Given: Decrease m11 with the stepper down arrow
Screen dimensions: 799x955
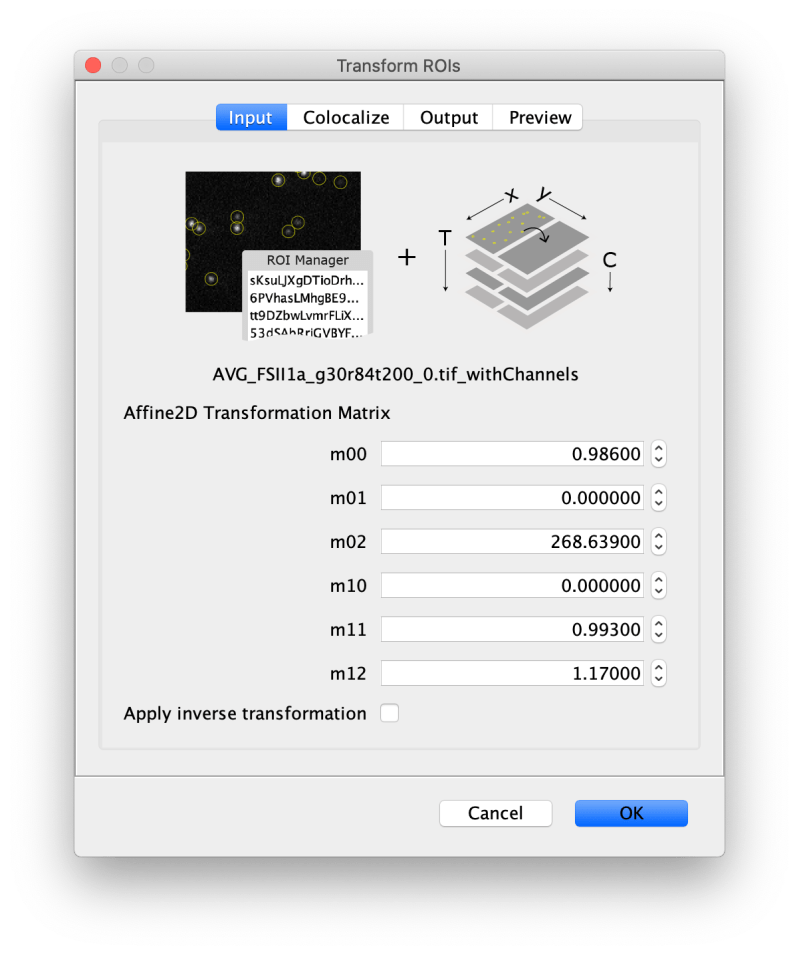Looking at the screenshot, I should point(658,636).
